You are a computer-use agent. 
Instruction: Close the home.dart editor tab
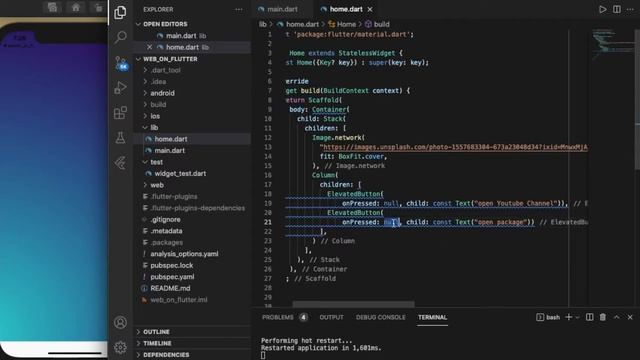click(370, 9)
